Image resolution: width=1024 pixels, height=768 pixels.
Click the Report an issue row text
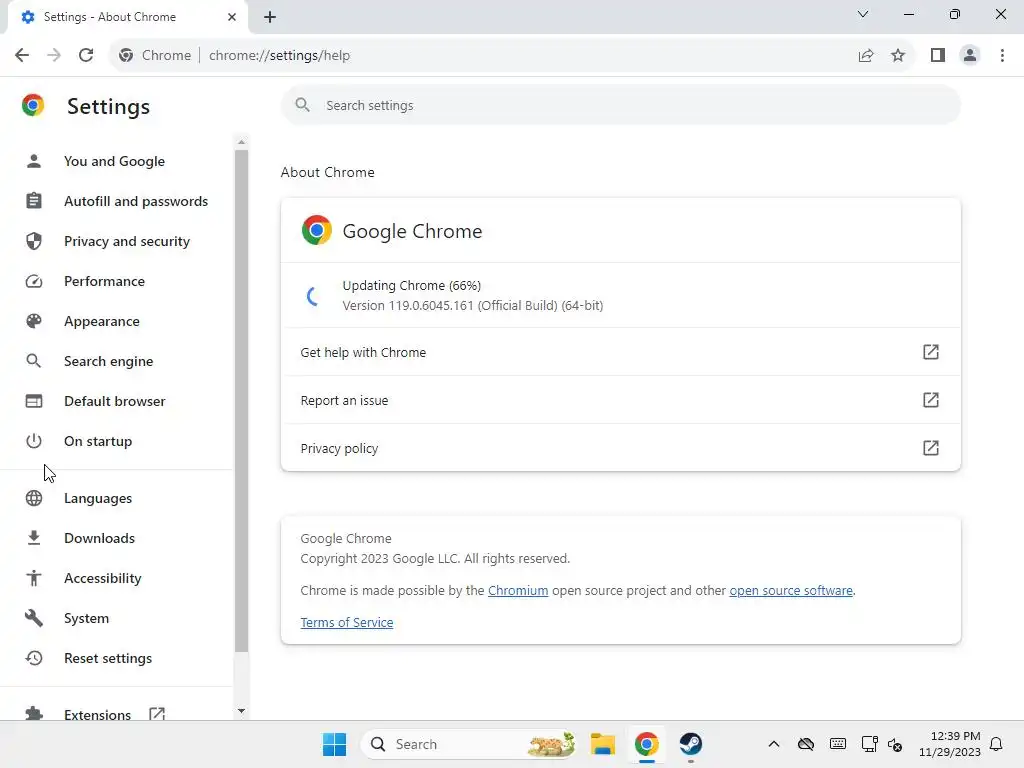(x=344, y=400)
